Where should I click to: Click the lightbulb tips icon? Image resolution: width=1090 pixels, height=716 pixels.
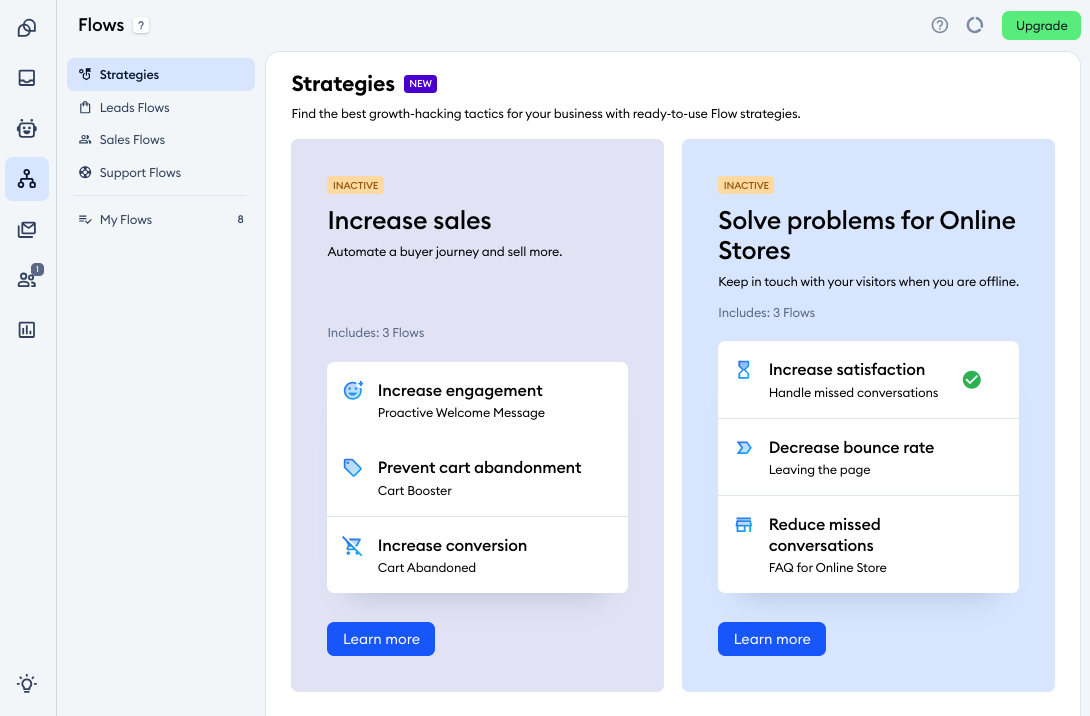point(27,684)
